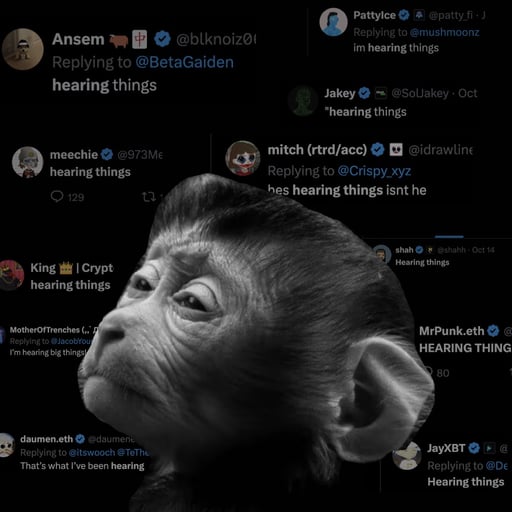The image size is (512, 512).
Task: Open the @mushmoonz mention link
Action: point(445,32)
